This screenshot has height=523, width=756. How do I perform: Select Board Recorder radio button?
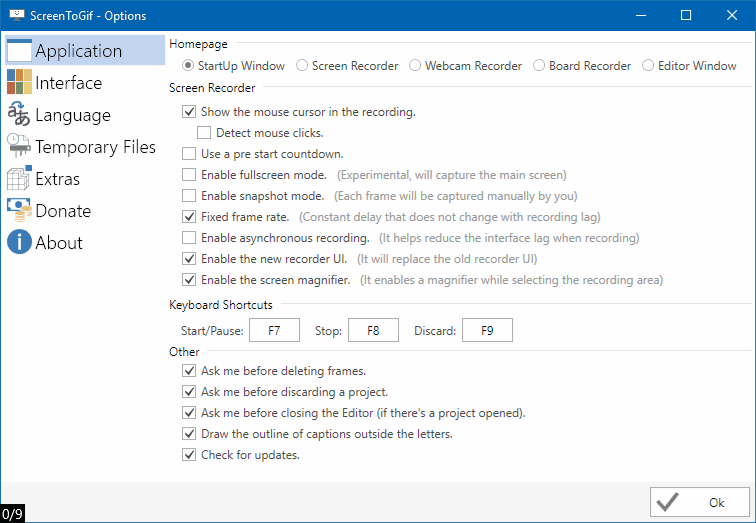(x=540, y=66)
